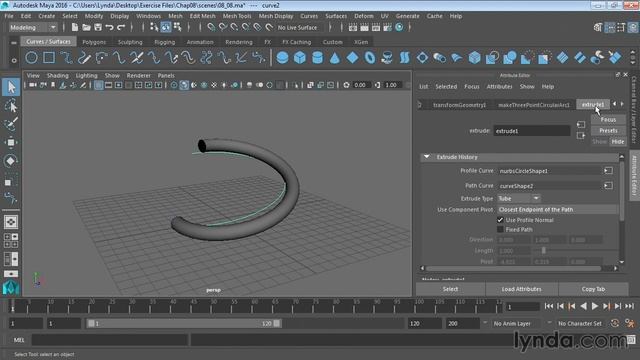
Task: Open the No Character Set dropdown
Action: pos(581,323)
